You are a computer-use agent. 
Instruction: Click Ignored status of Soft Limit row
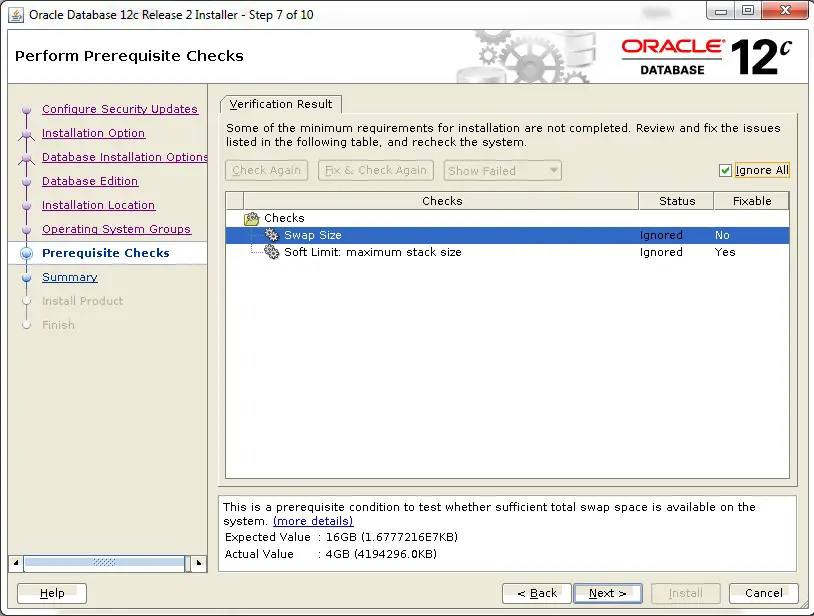(x=661, y=252)
